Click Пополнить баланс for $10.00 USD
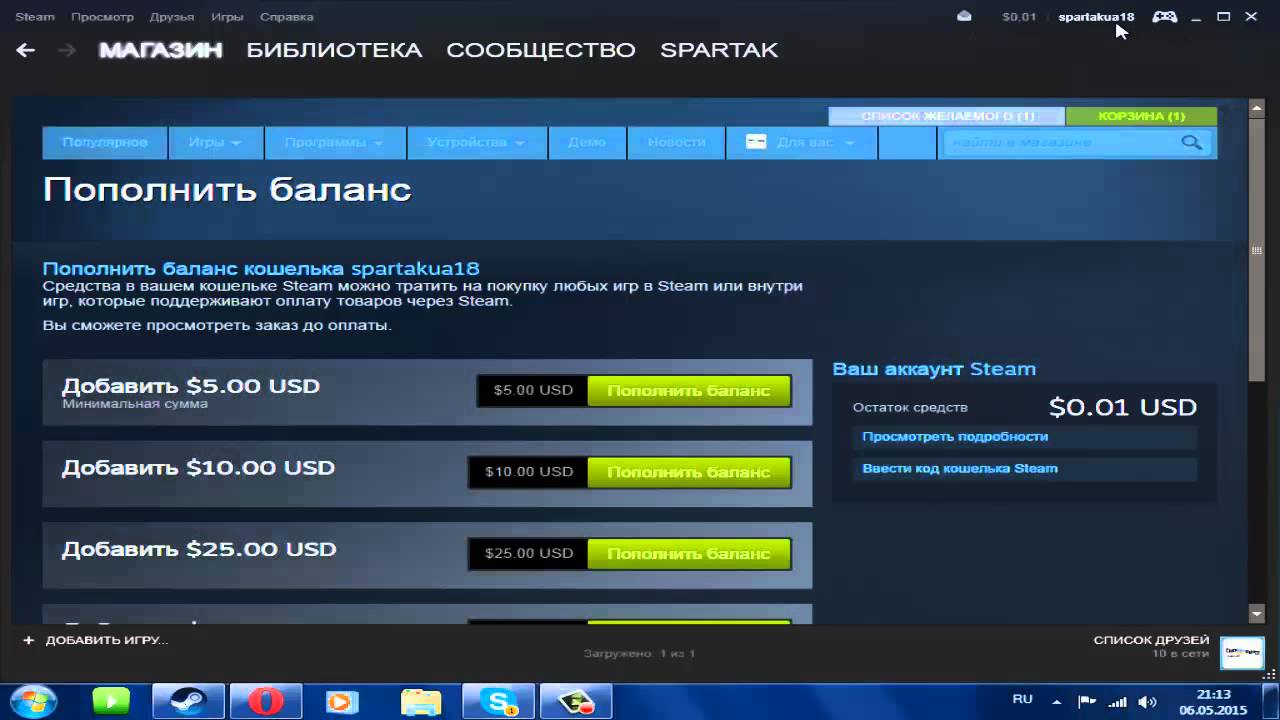This screenshot has height=720, width=1280. [689, 472]
